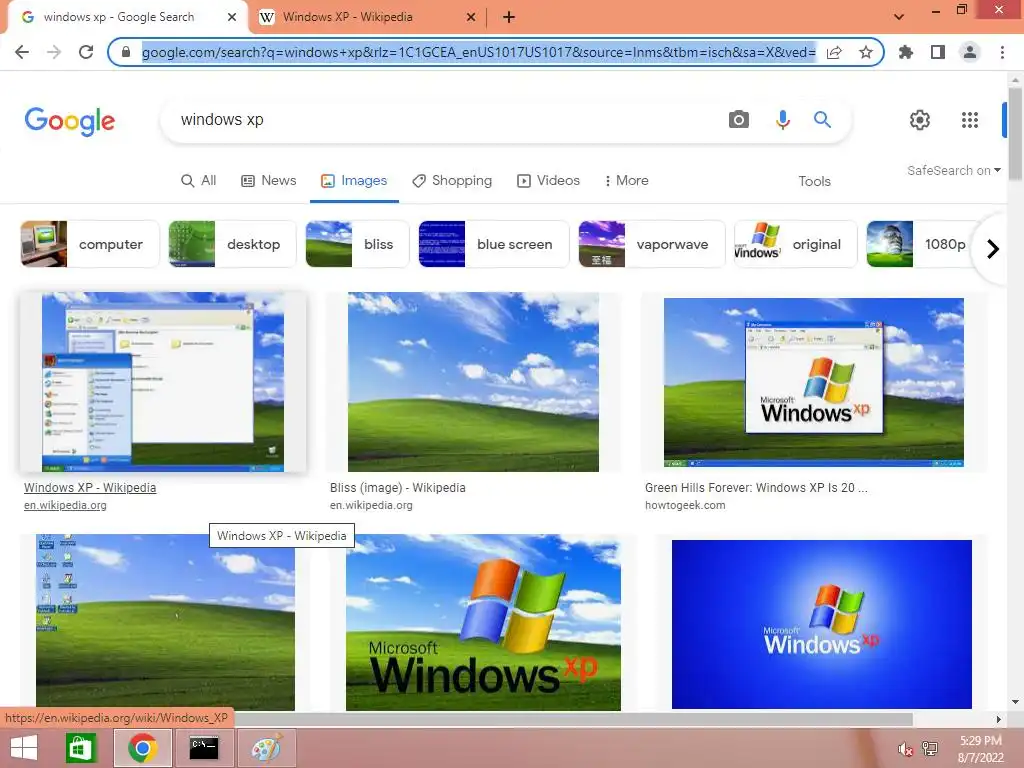The width and height of the screenshot is (1024, 768).
Task: Open Paint from the taskbar
Action: coord(266,748)
